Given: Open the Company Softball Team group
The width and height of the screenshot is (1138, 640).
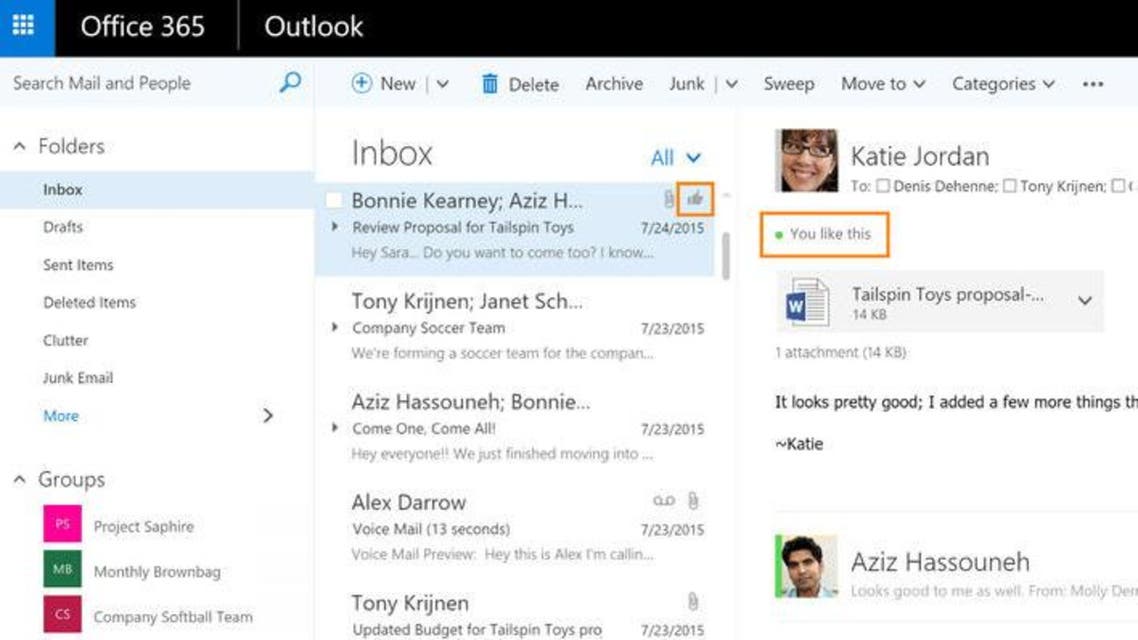Looking at the screenshot, I should coord(173,617).
